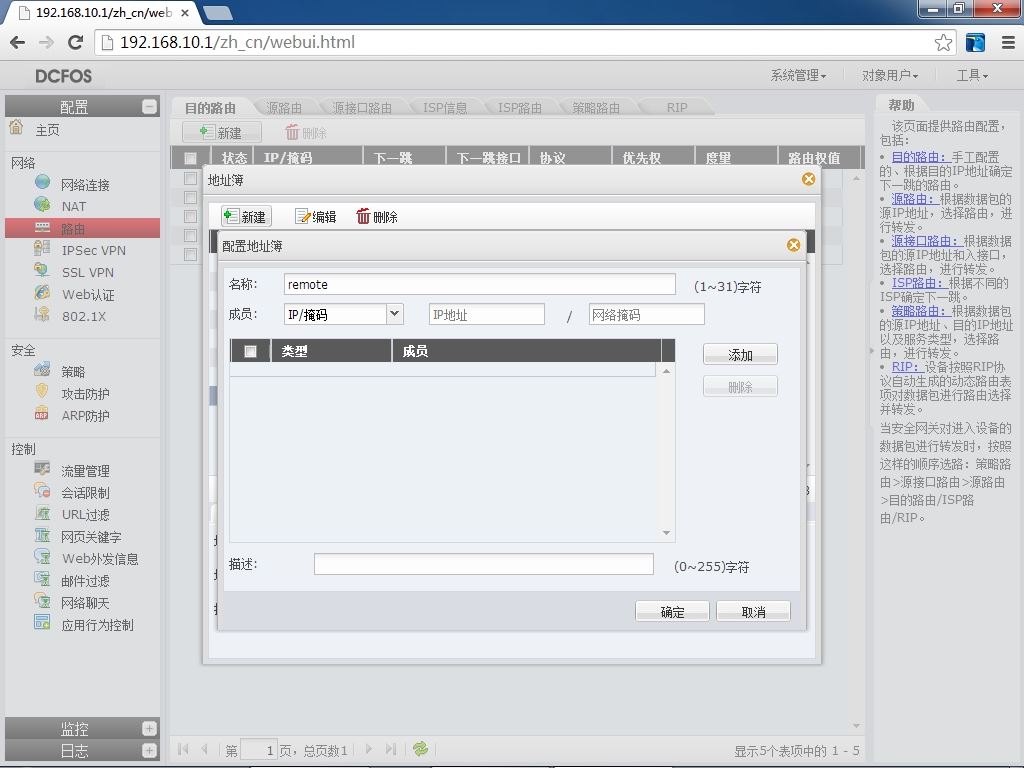Open the 流量管理 icon
This screenshot has height=768, width=1024.
[42, 469]
